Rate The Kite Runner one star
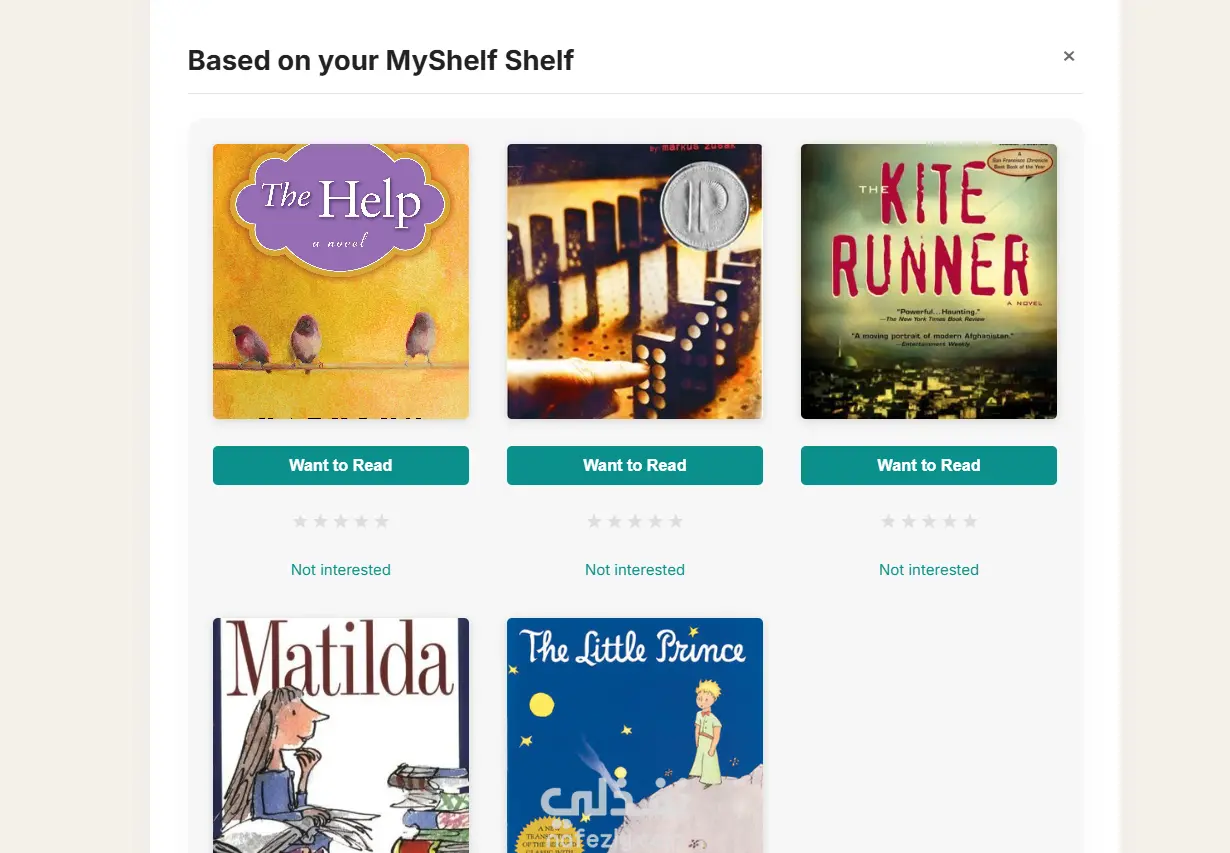The width and height of the screenshot is (1230, 853). tap(888, 521)
